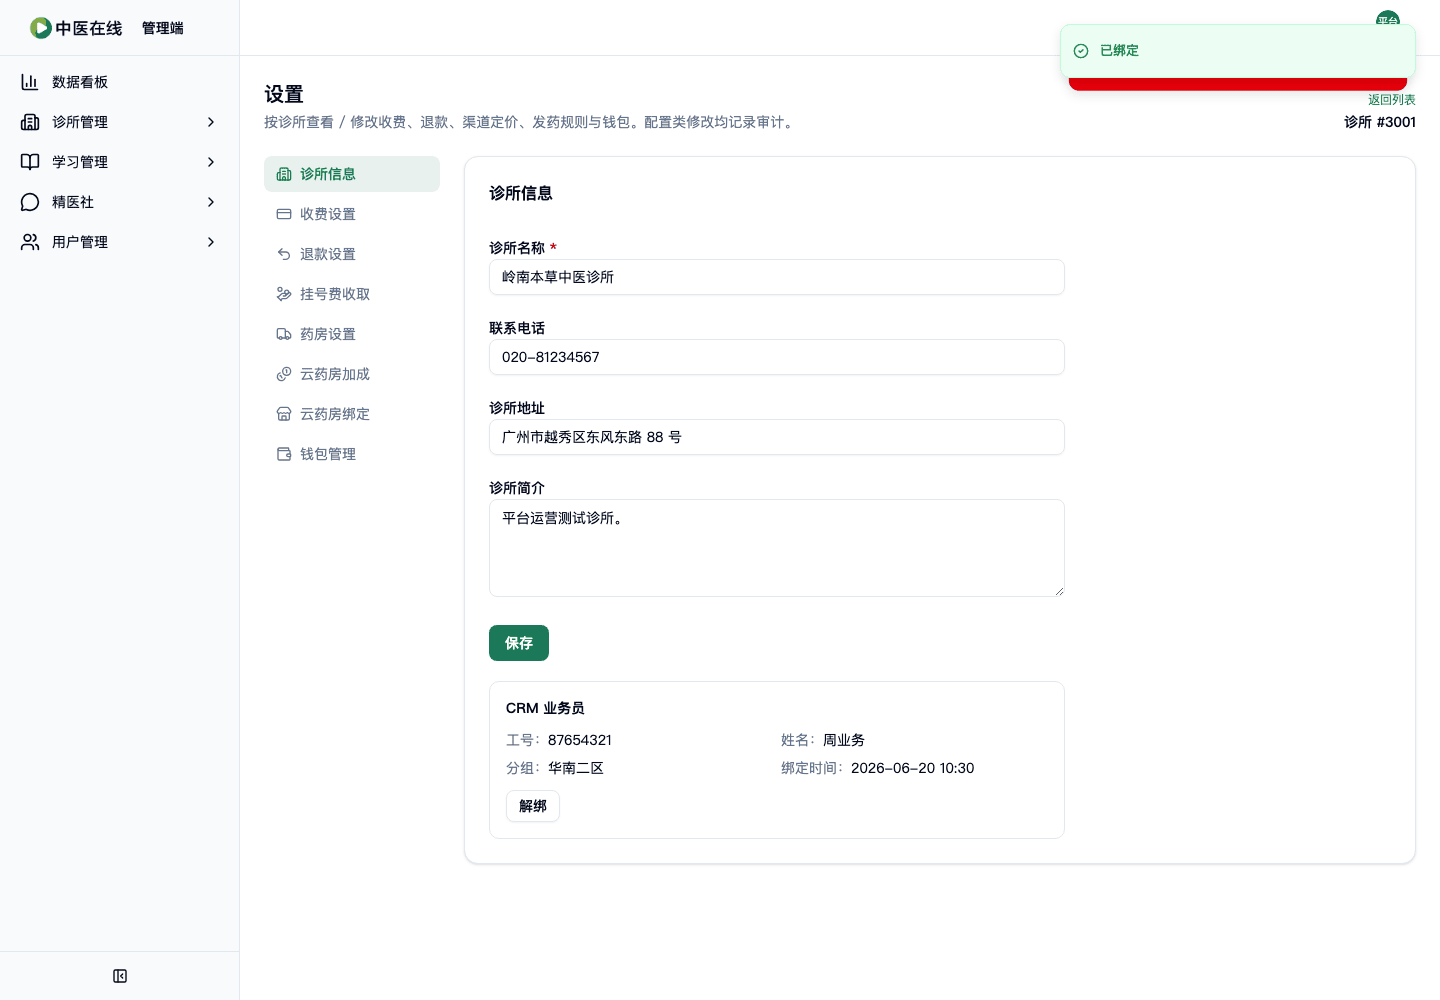
Task: Select the active 诊所信息 tab
Action: (x=352, y=174)
